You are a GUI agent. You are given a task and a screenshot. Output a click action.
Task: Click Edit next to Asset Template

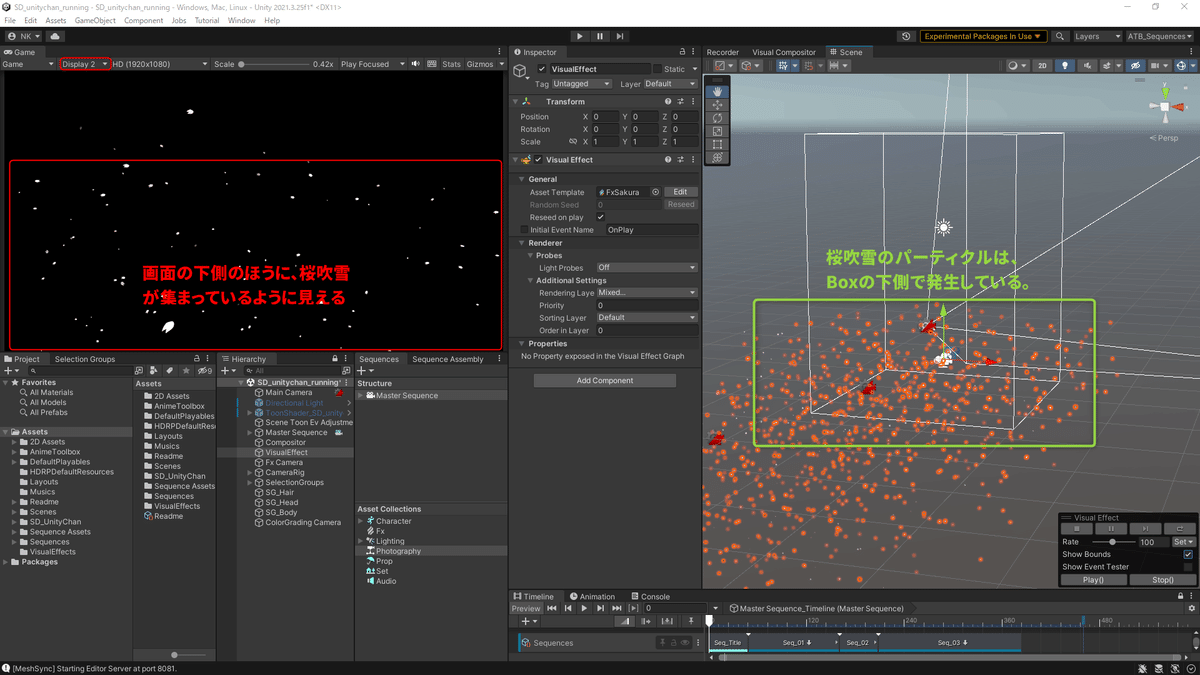(x=680, y=192)
